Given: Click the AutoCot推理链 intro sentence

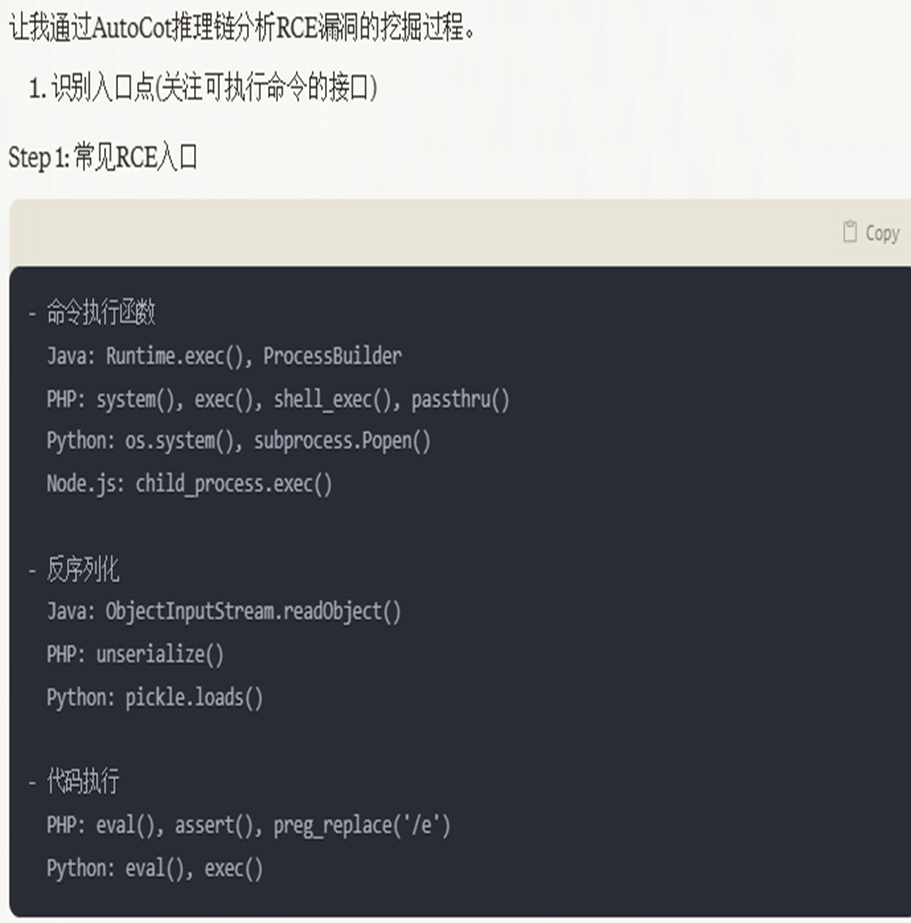Looking at the screenshot, I should (x=242, y=28).
